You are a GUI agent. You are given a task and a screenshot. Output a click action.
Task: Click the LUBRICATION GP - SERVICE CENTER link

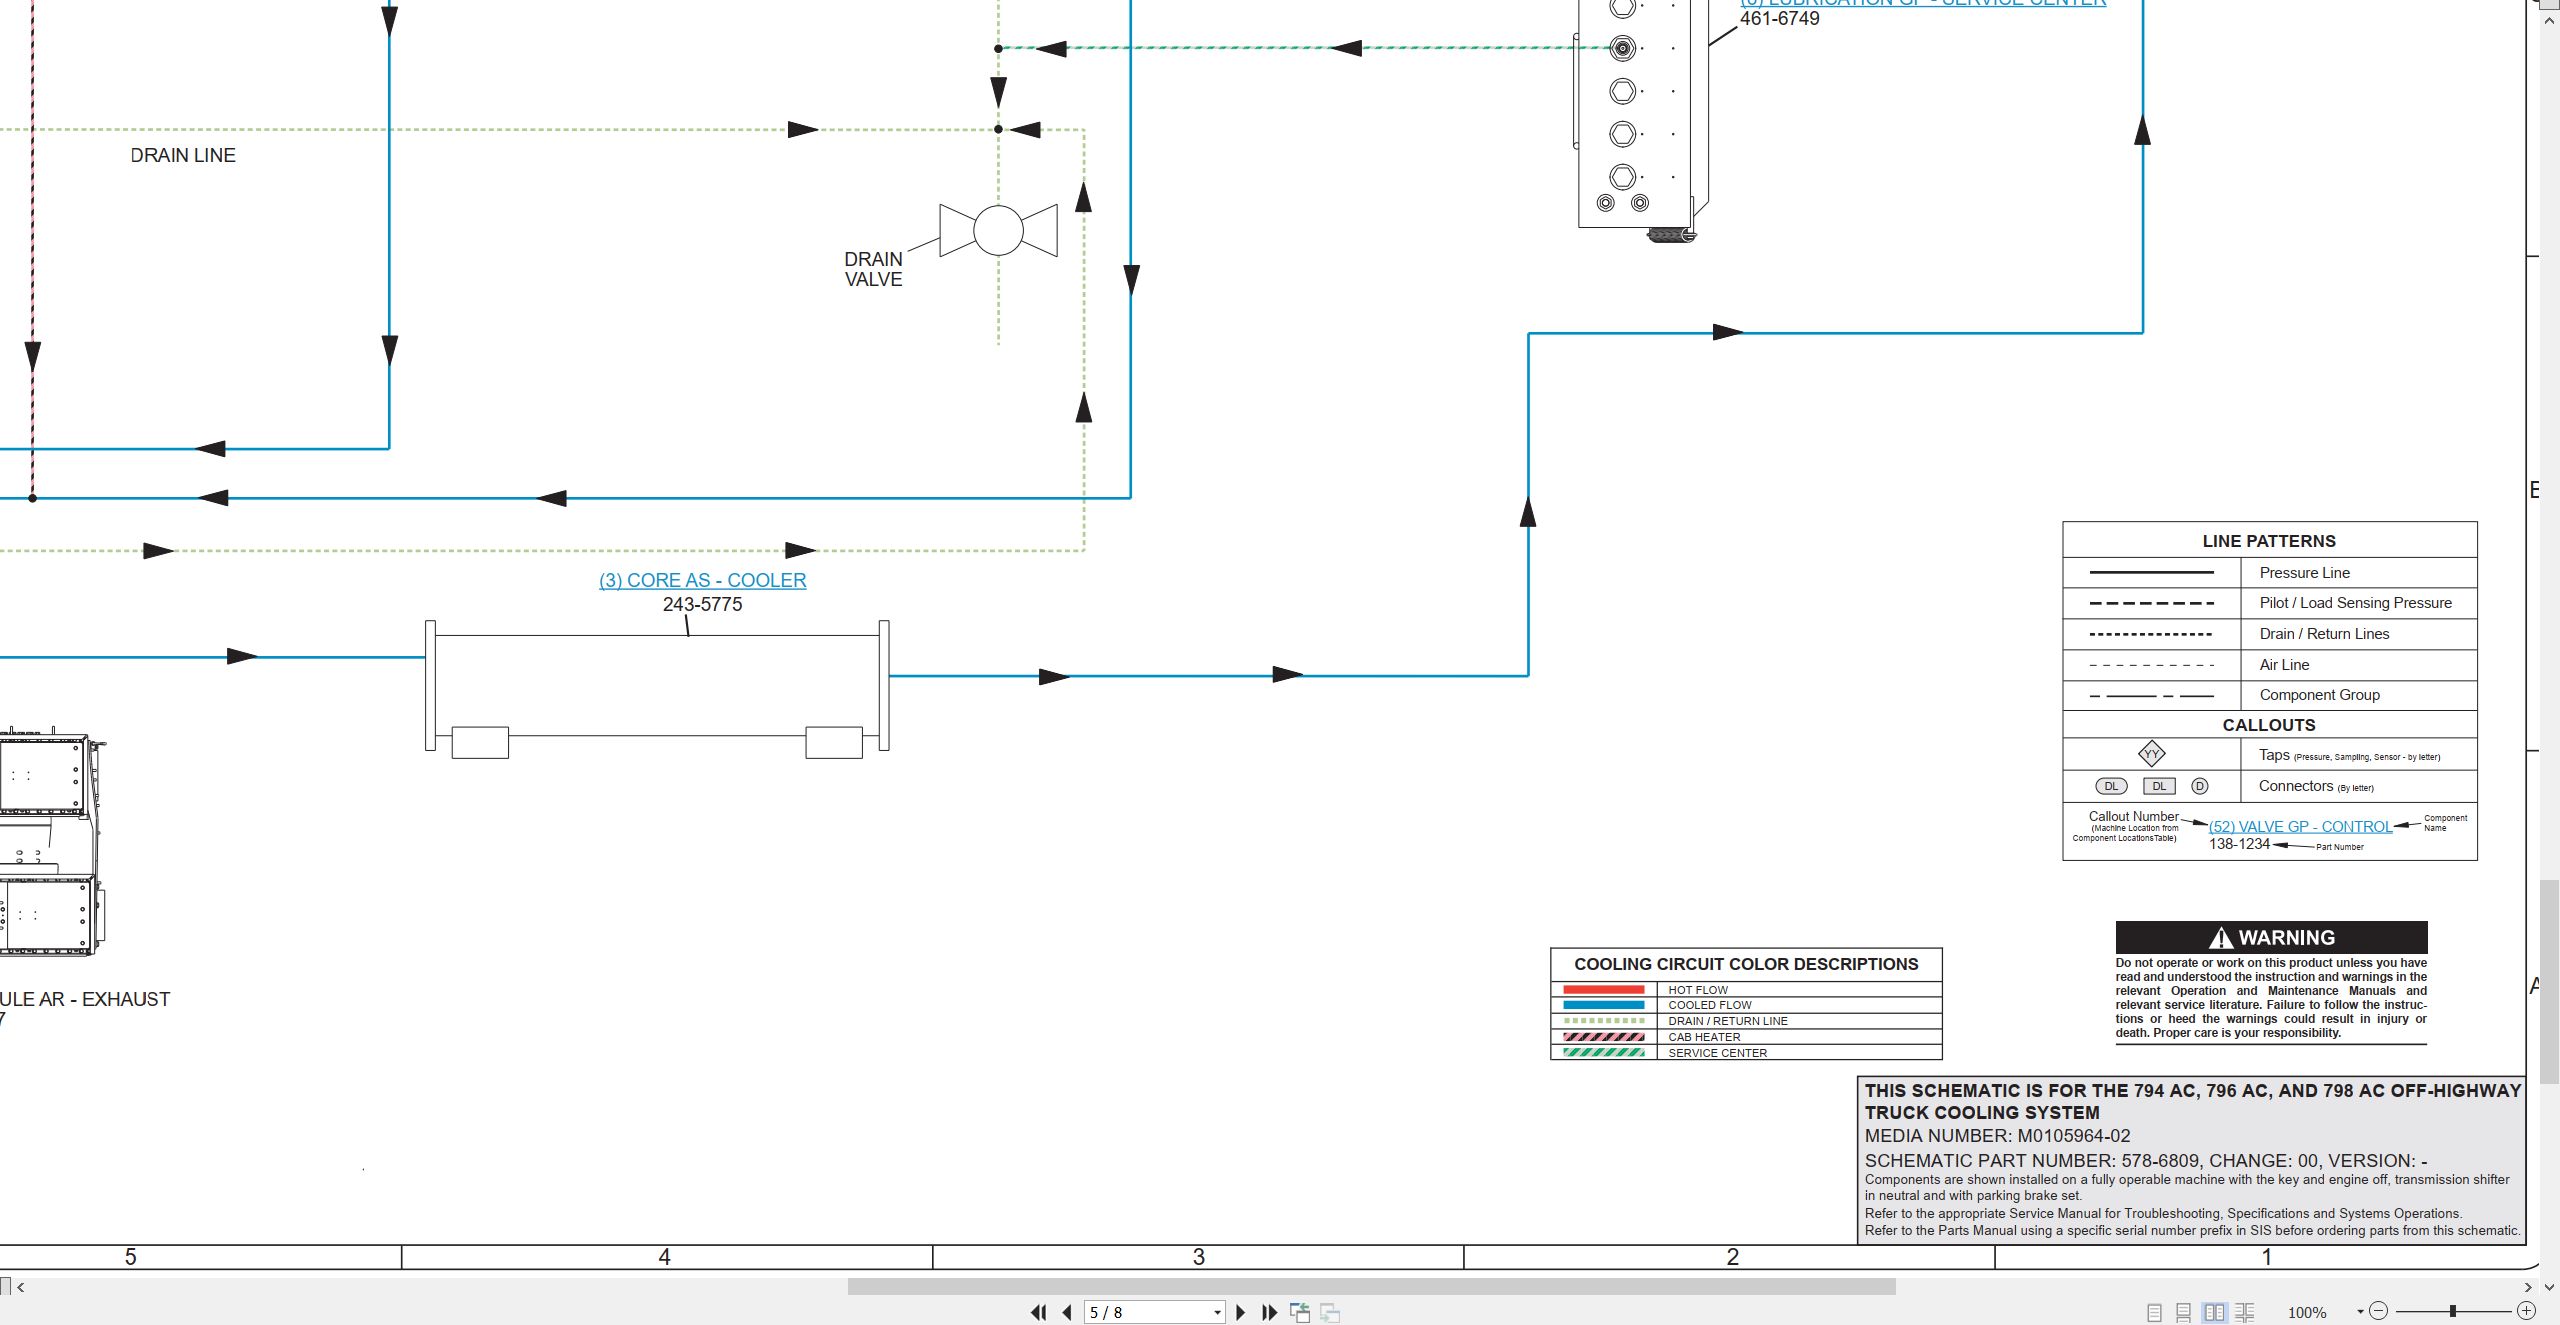click(1923, 3)
